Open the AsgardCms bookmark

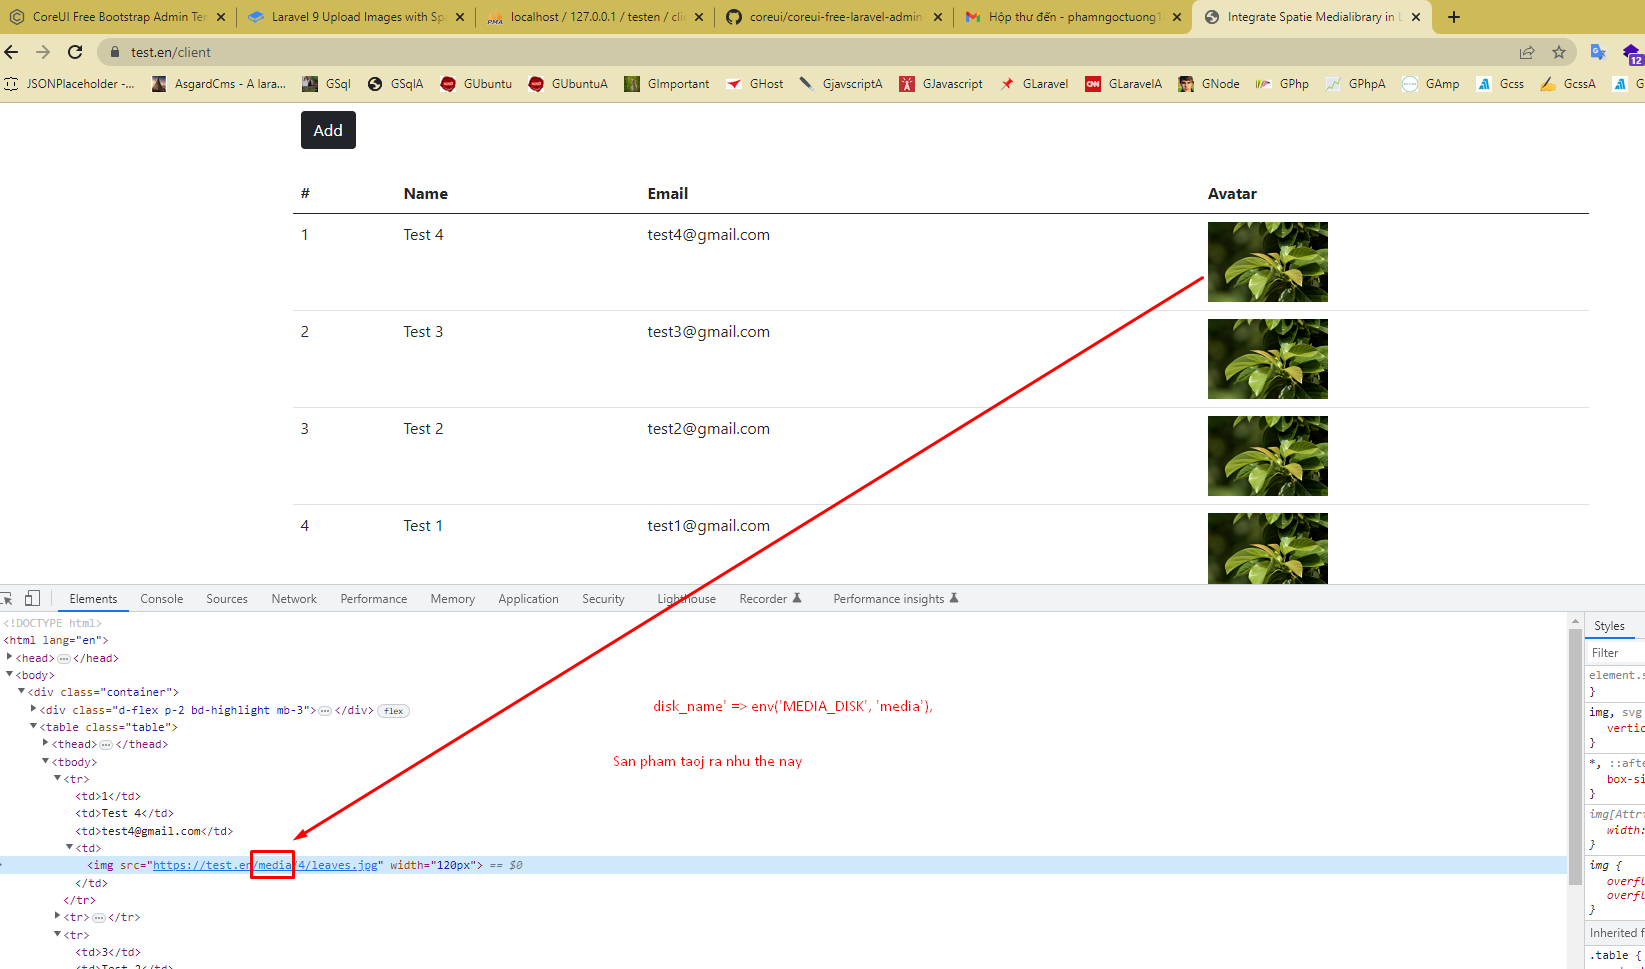[x=219, y=84]
